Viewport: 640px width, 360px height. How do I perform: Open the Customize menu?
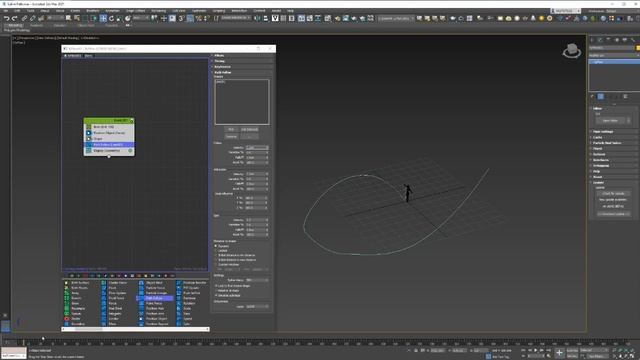pos(199,11)
